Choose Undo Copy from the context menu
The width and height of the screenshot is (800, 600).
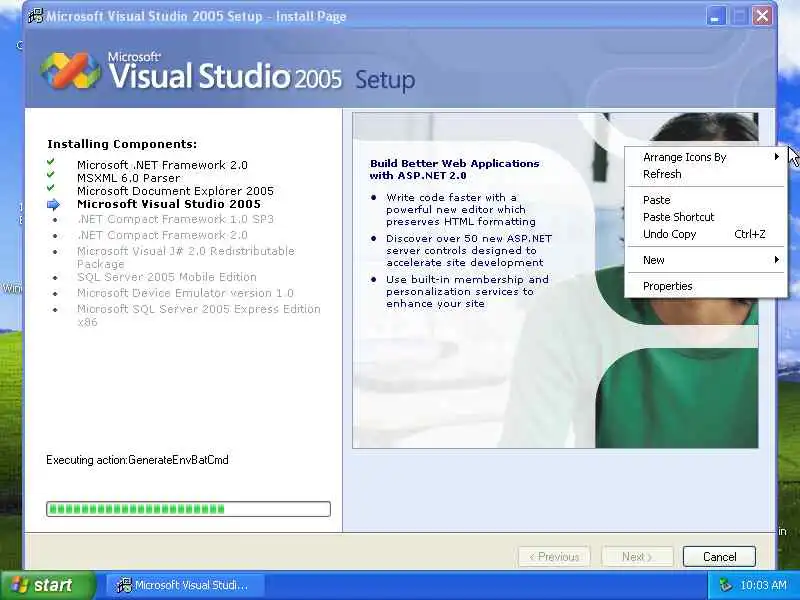coord(706,234)
